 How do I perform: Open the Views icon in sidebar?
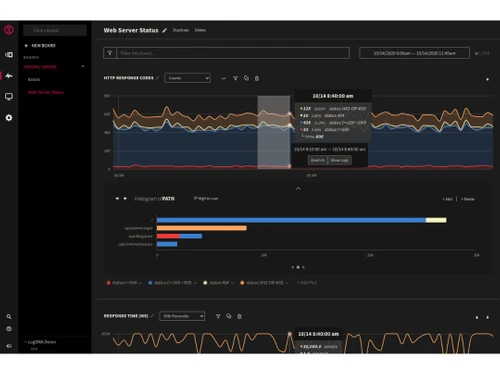9,55
